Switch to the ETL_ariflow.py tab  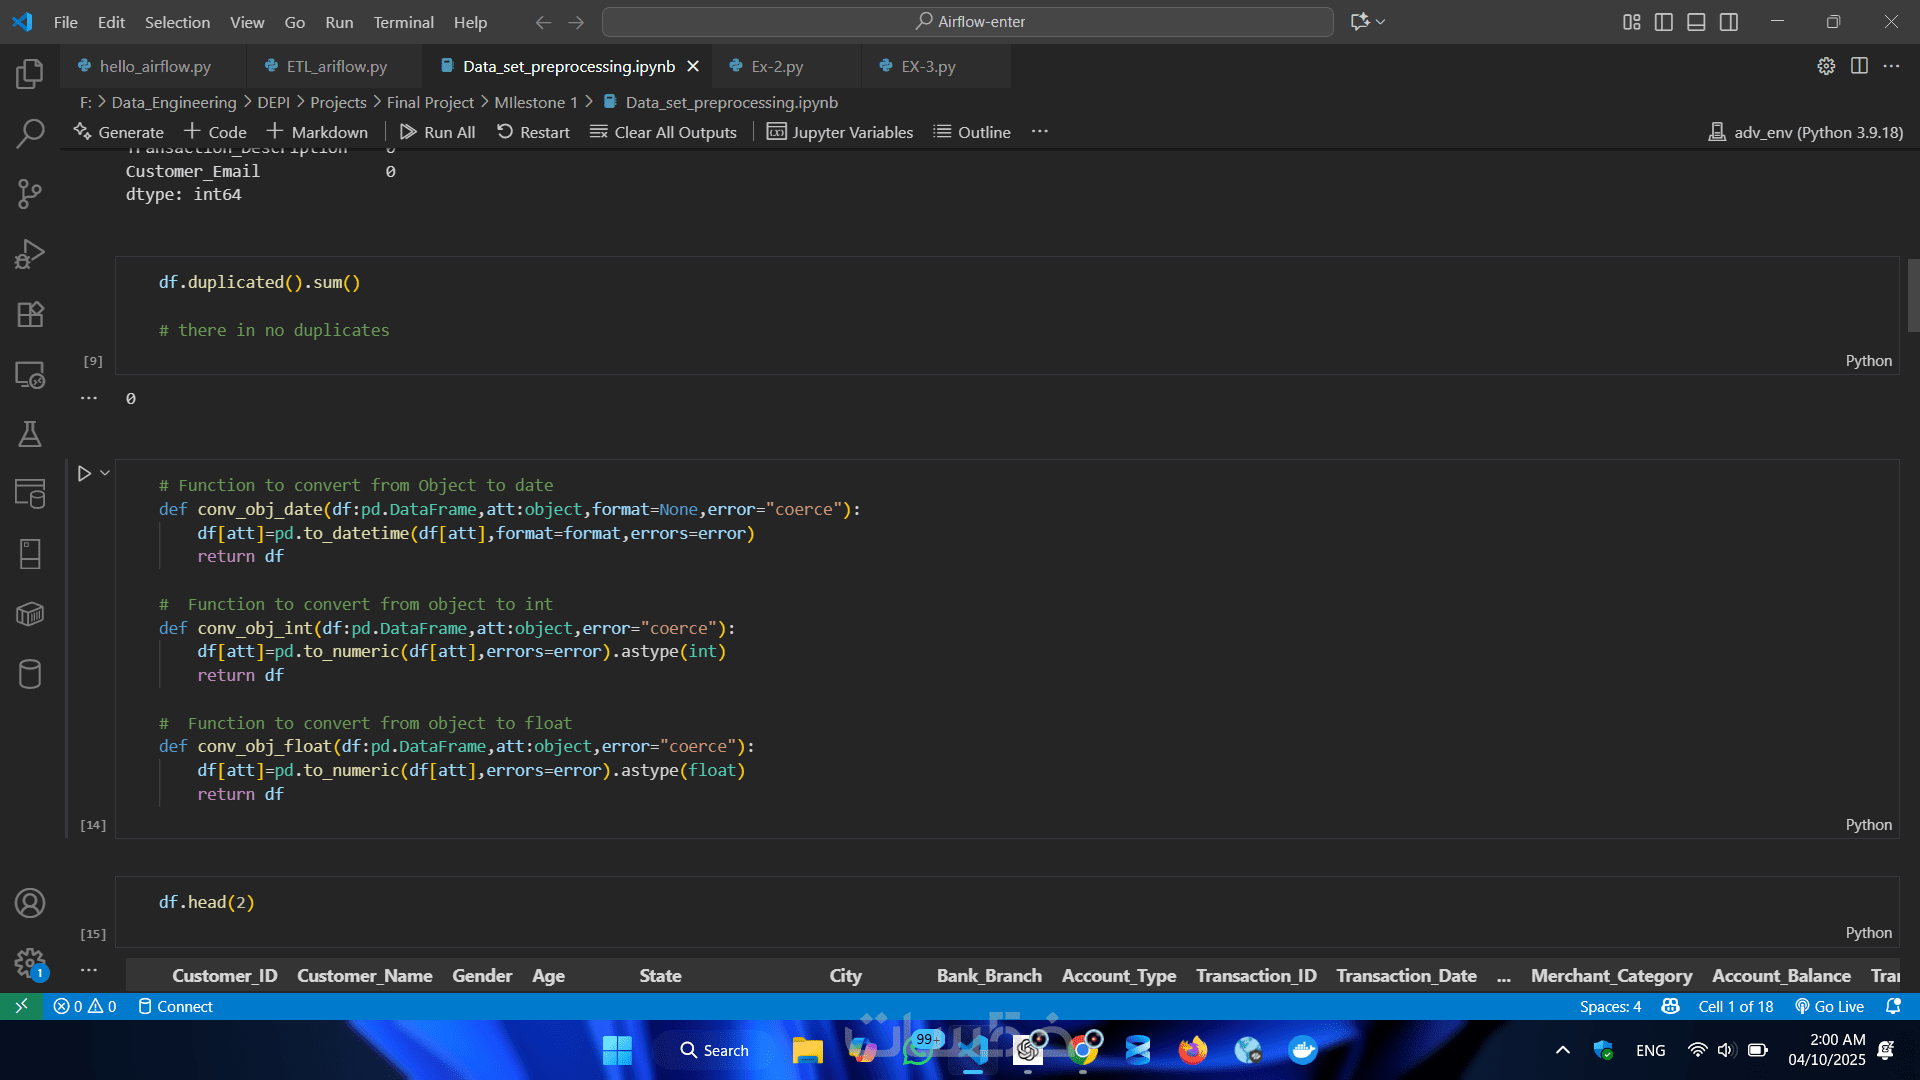pyautogui.click(x=336, y=66)
